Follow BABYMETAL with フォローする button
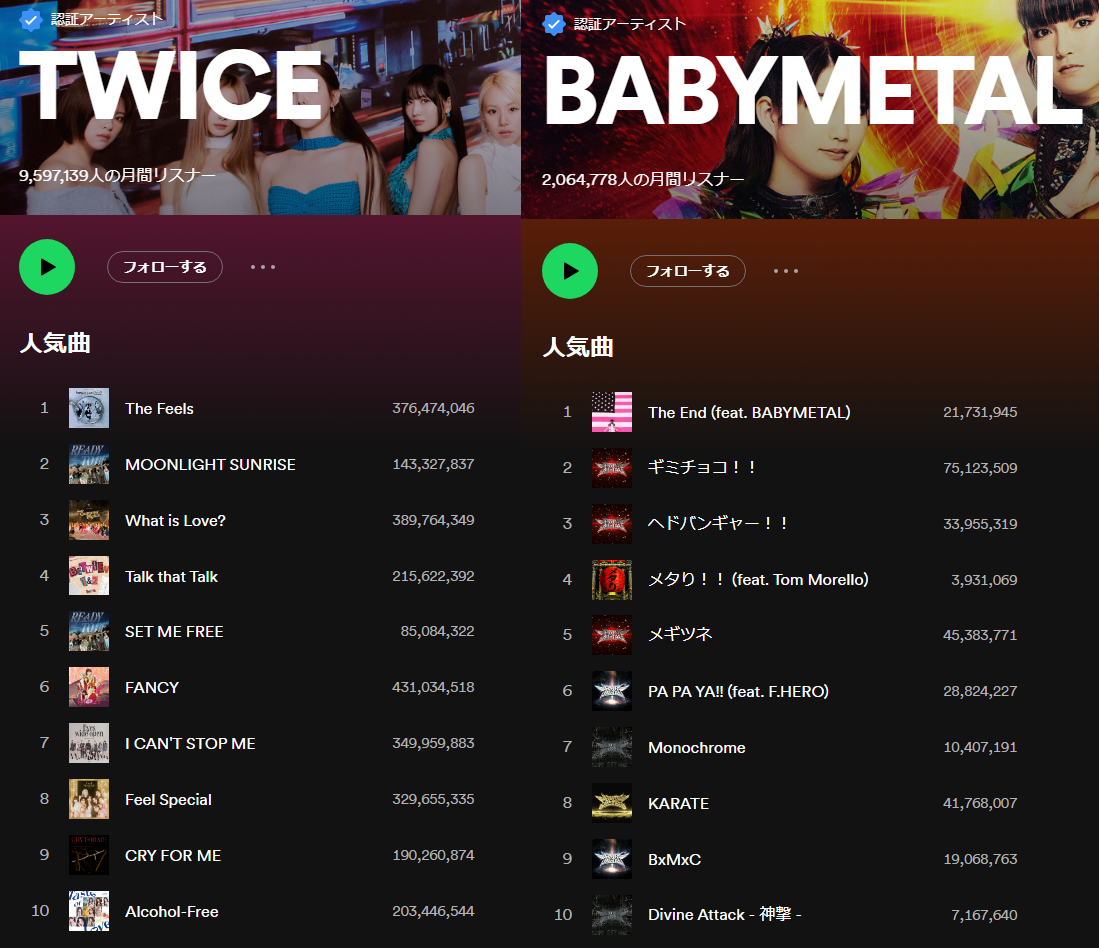The image size is (1099, 948). (688, 271)
